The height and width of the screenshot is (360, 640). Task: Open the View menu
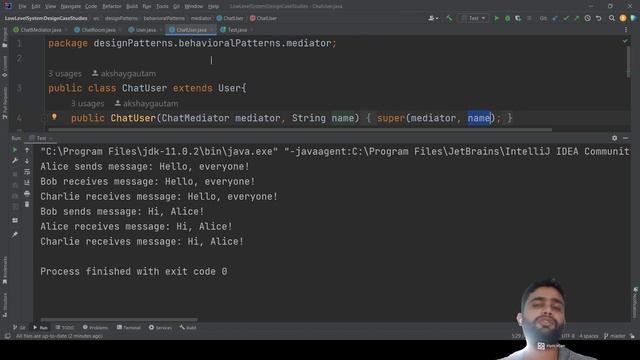tap(50, 7)
